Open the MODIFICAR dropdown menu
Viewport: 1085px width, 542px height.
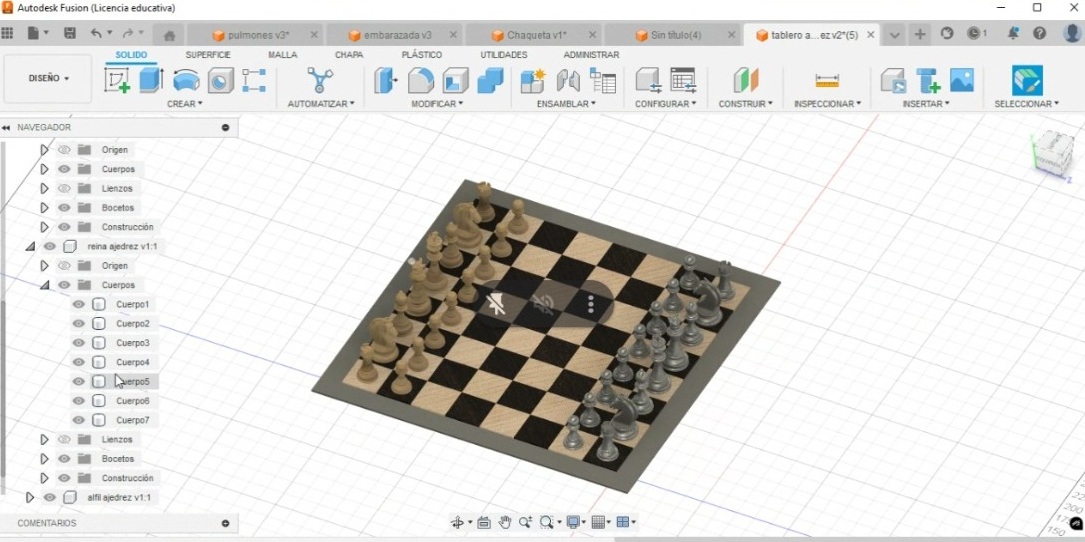[437, 104]
